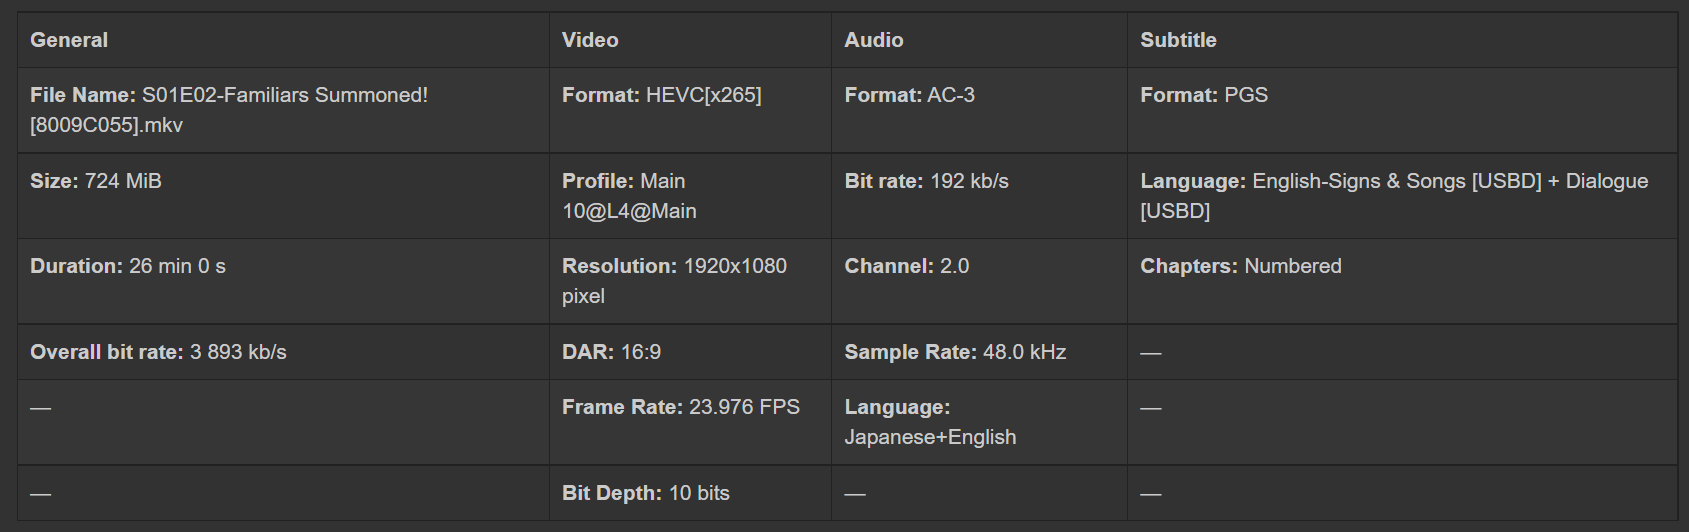Screen dimensions: 1689x532
Task: Click the audio Format AC-3 cell
Action: [x=909, y=95]
